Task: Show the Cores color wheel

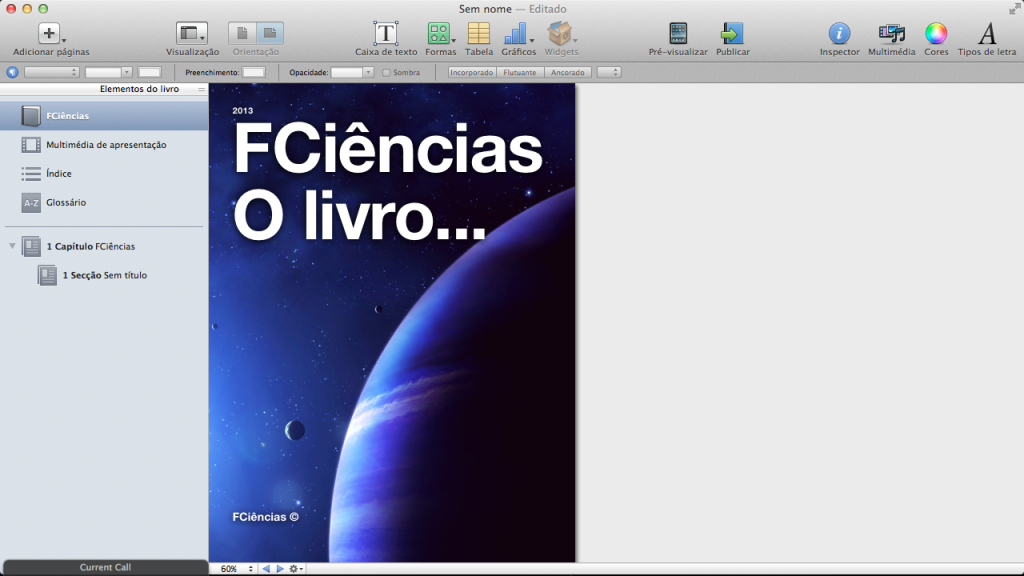Action: (x=936, y=33)
